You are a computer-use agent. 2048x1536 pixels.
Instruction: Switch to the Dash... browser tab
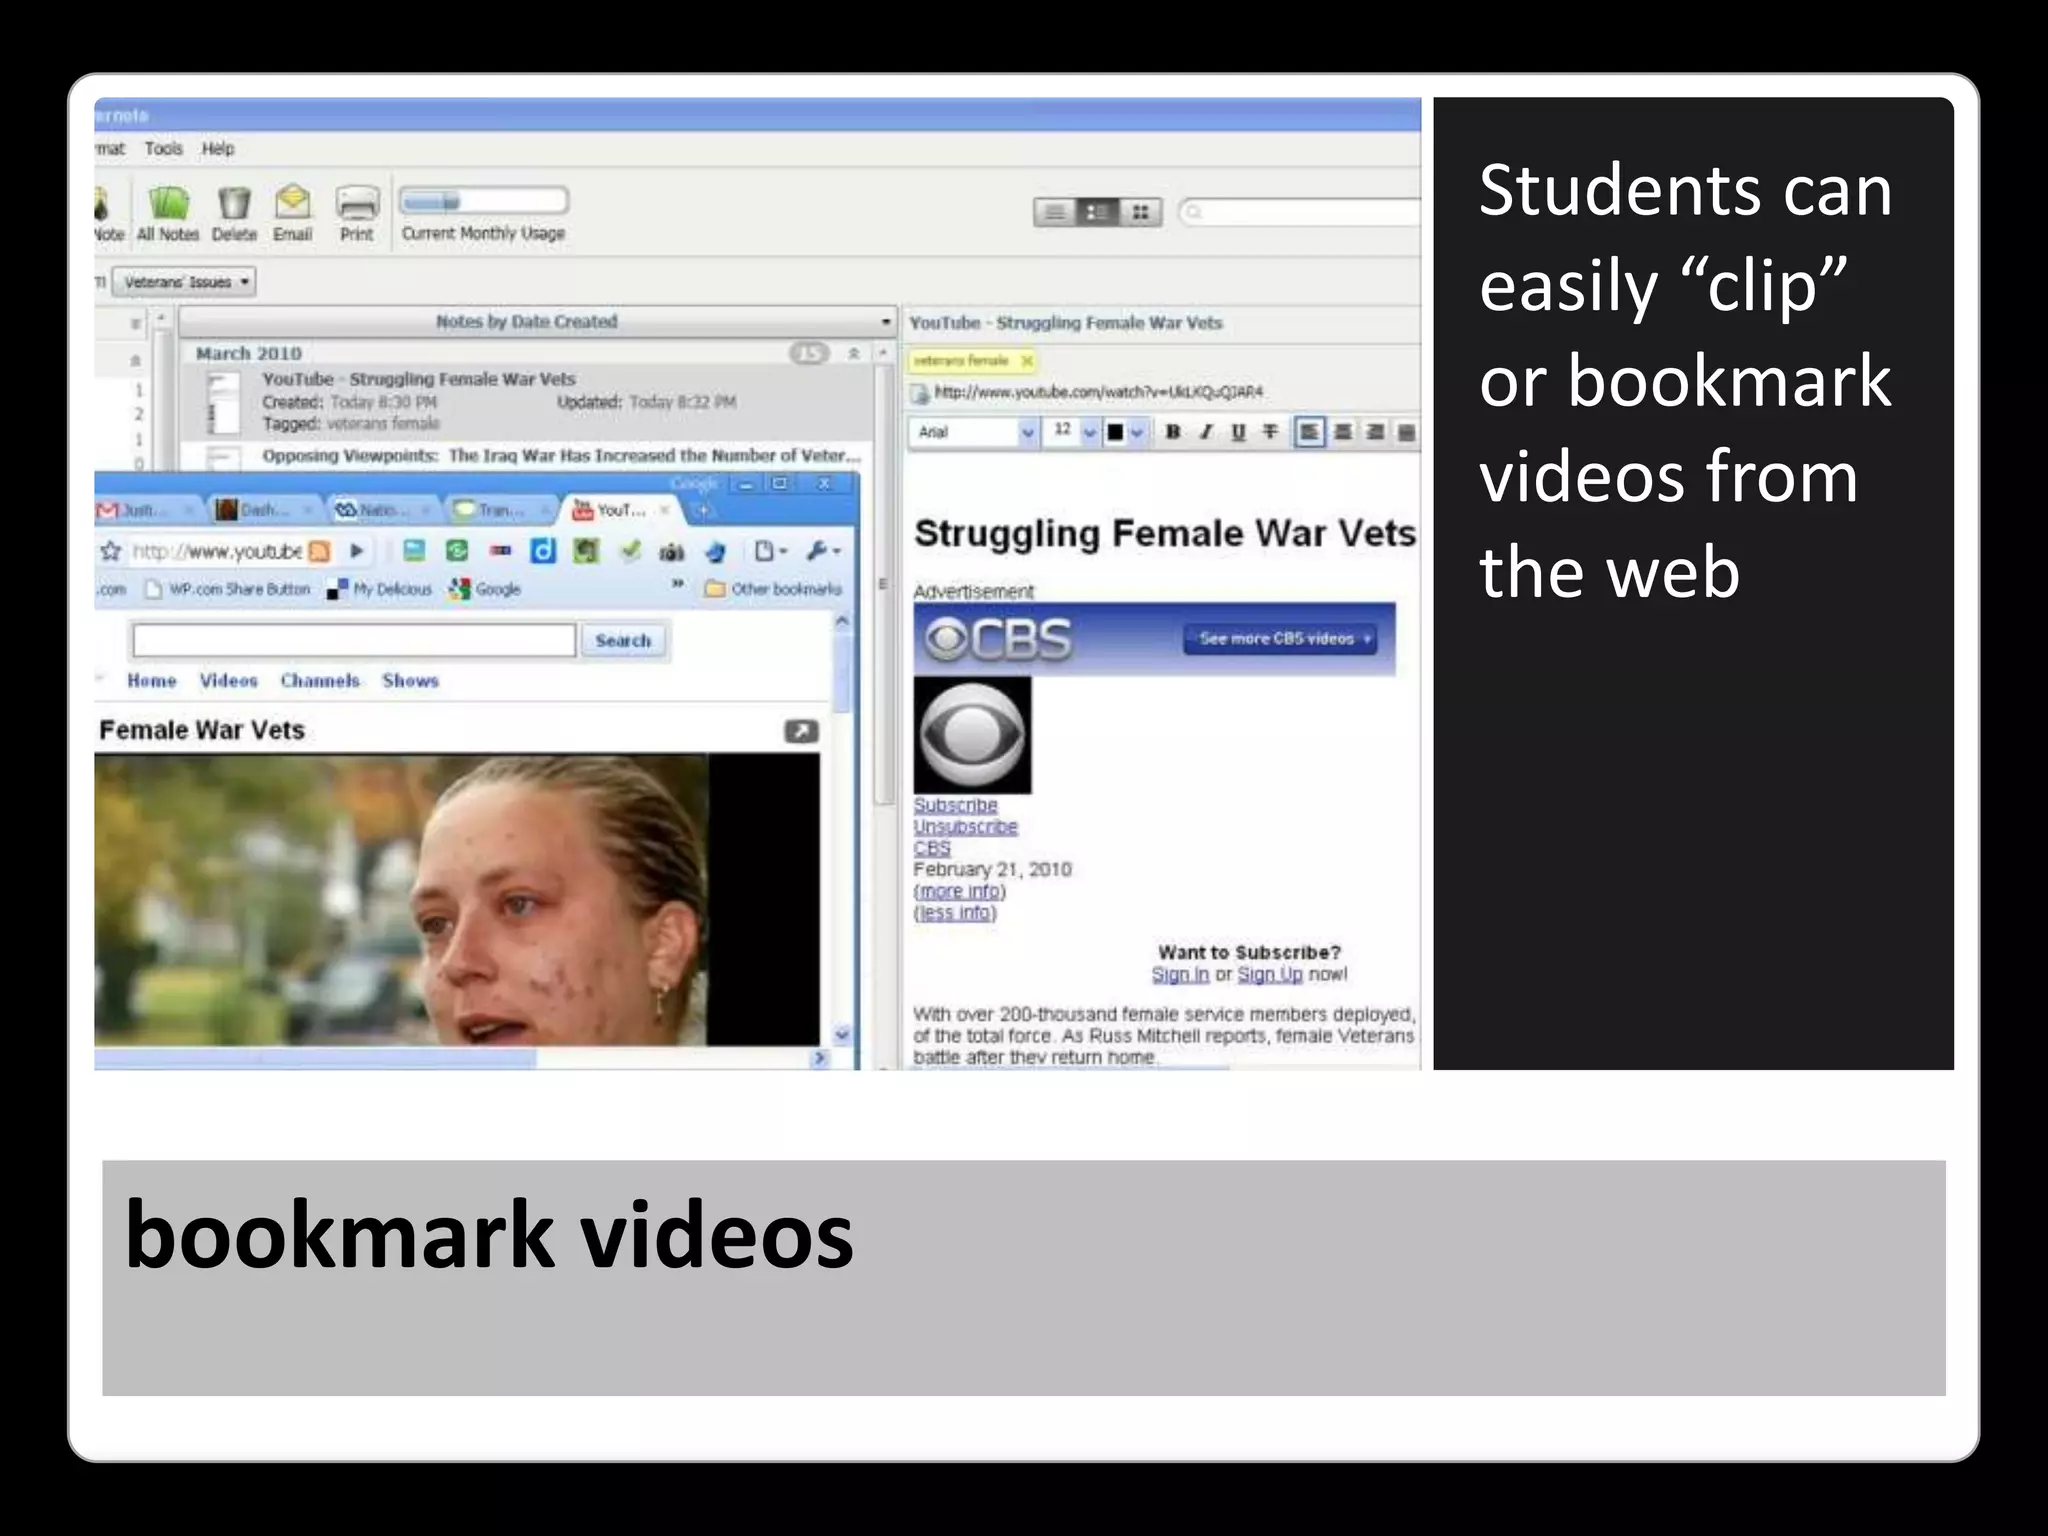point(262,510)
